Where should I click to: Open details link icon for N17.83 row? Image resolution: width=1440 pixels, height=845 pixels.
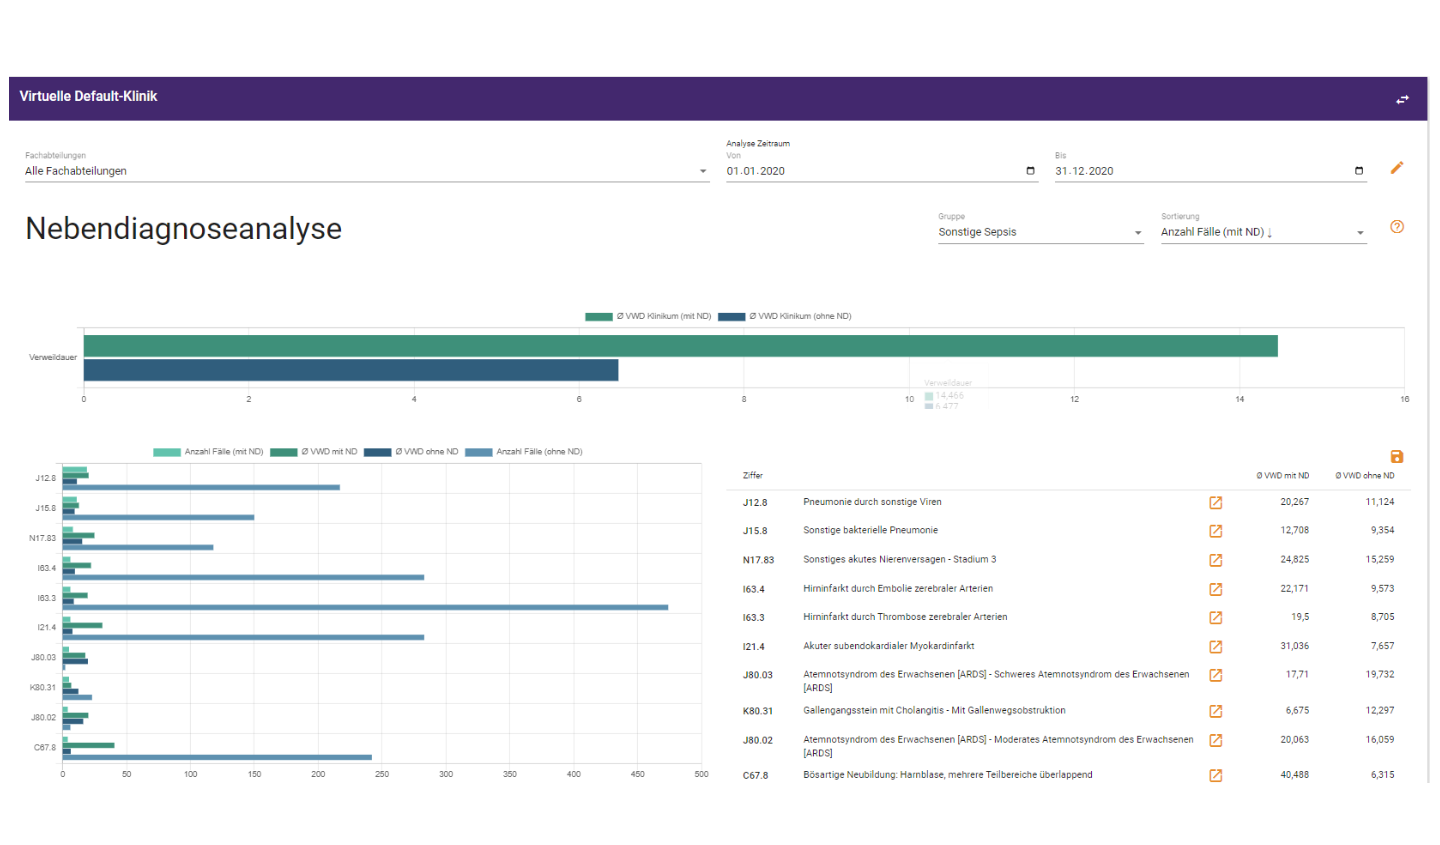point(1216,560)
